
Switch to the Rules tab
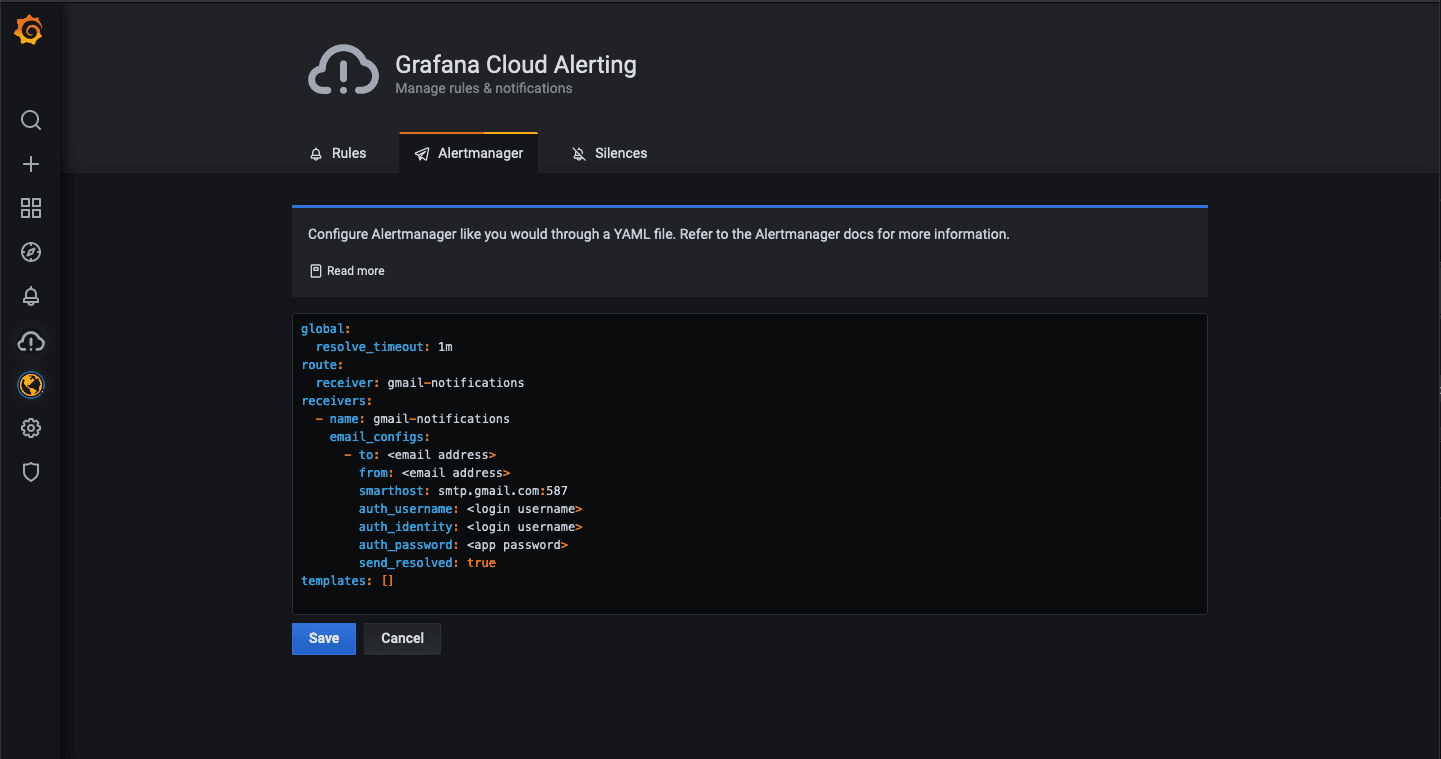338,154
